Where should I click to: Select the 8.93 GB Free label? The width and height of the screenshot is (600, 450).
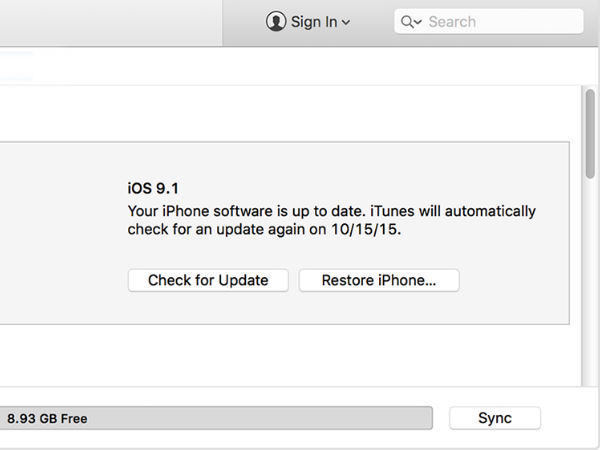pyautogui.click(x=47, y=419)
